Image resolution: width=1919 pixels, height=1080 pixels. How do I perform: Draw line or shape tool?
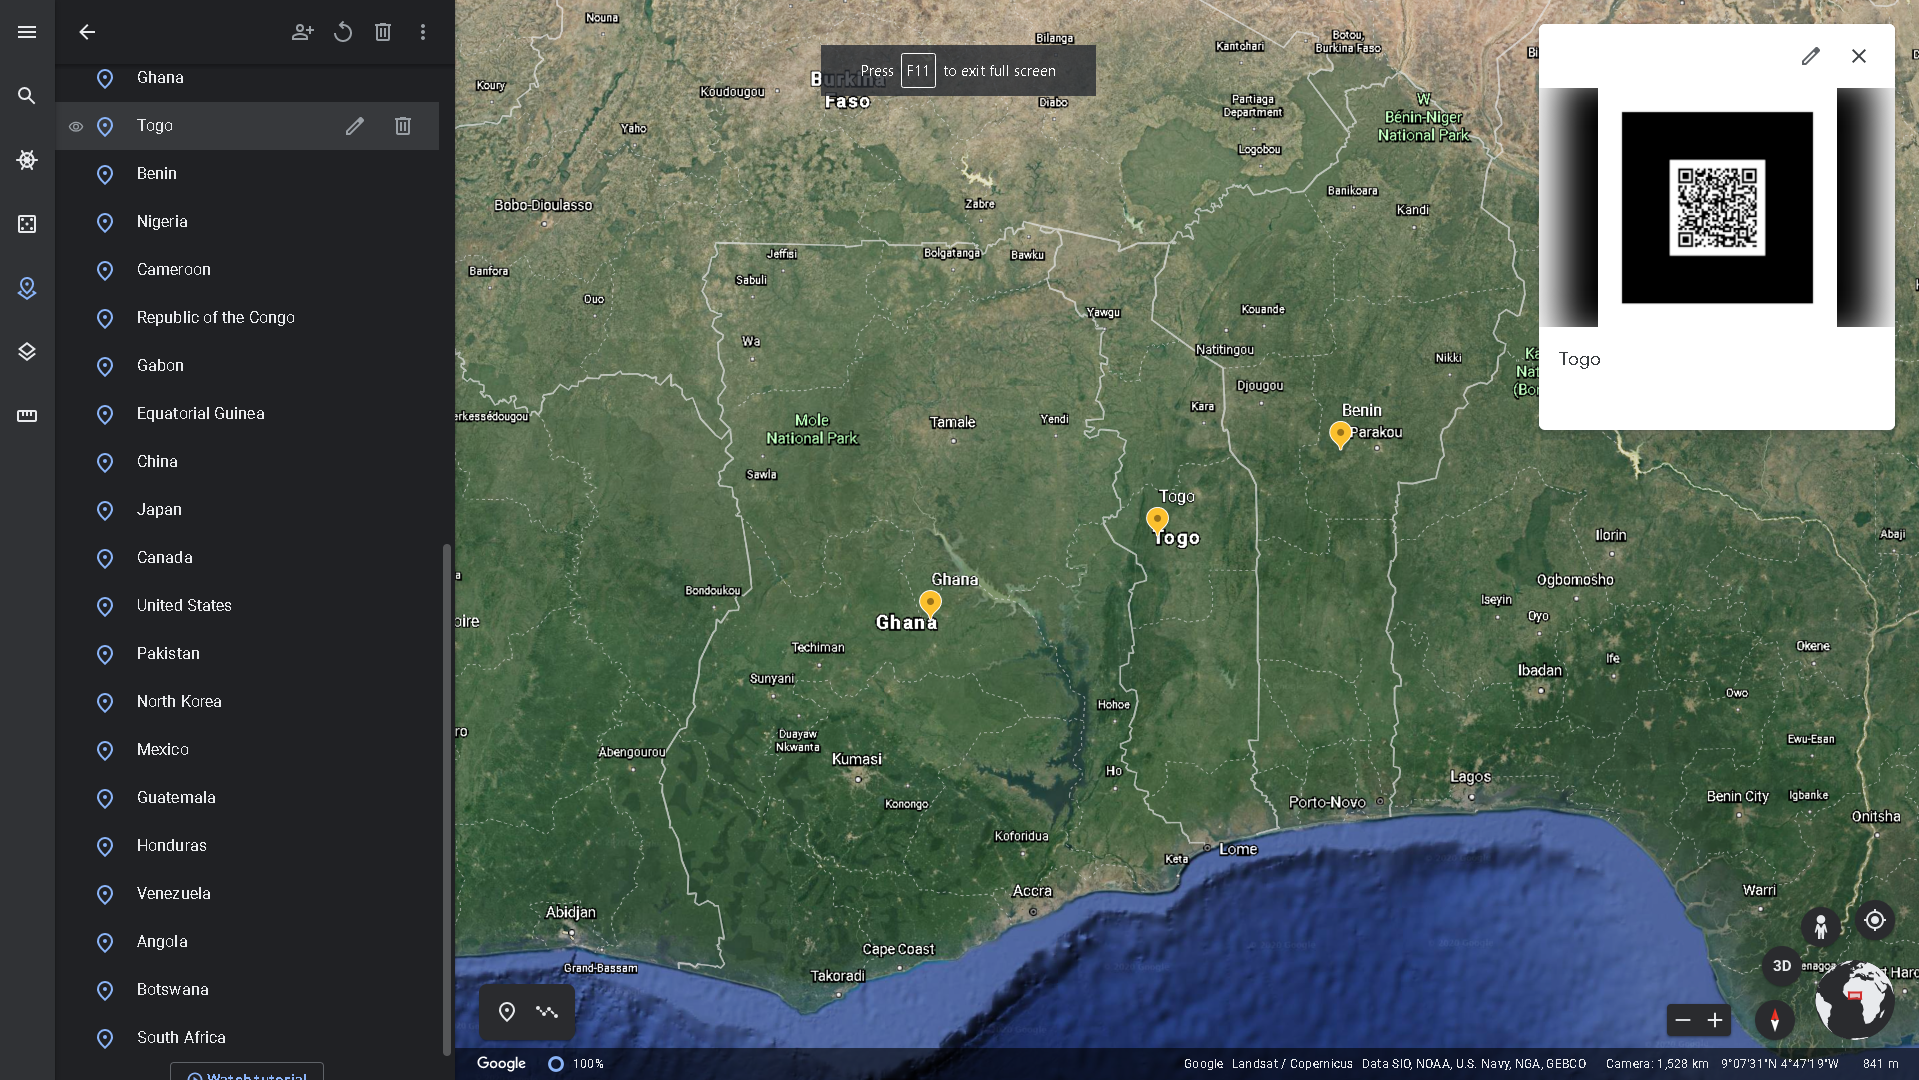(547, 1012)
